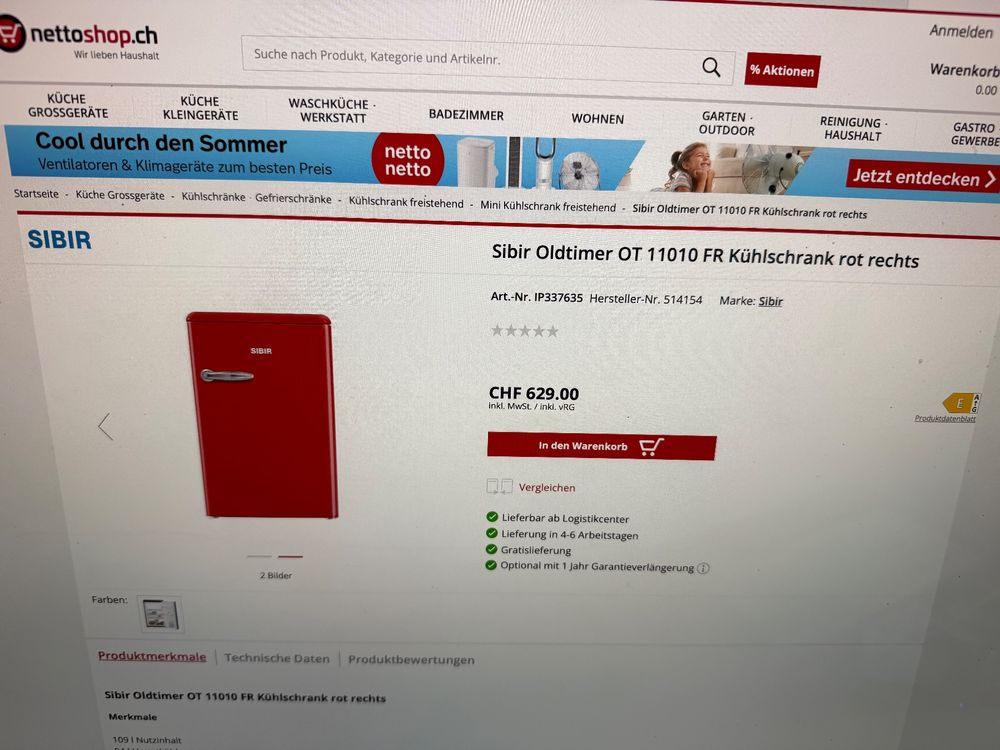The width and height of the screenshot is (1000, 750).
Task: Open the Badezimmer menu
Action: click(x=466, y=115)
